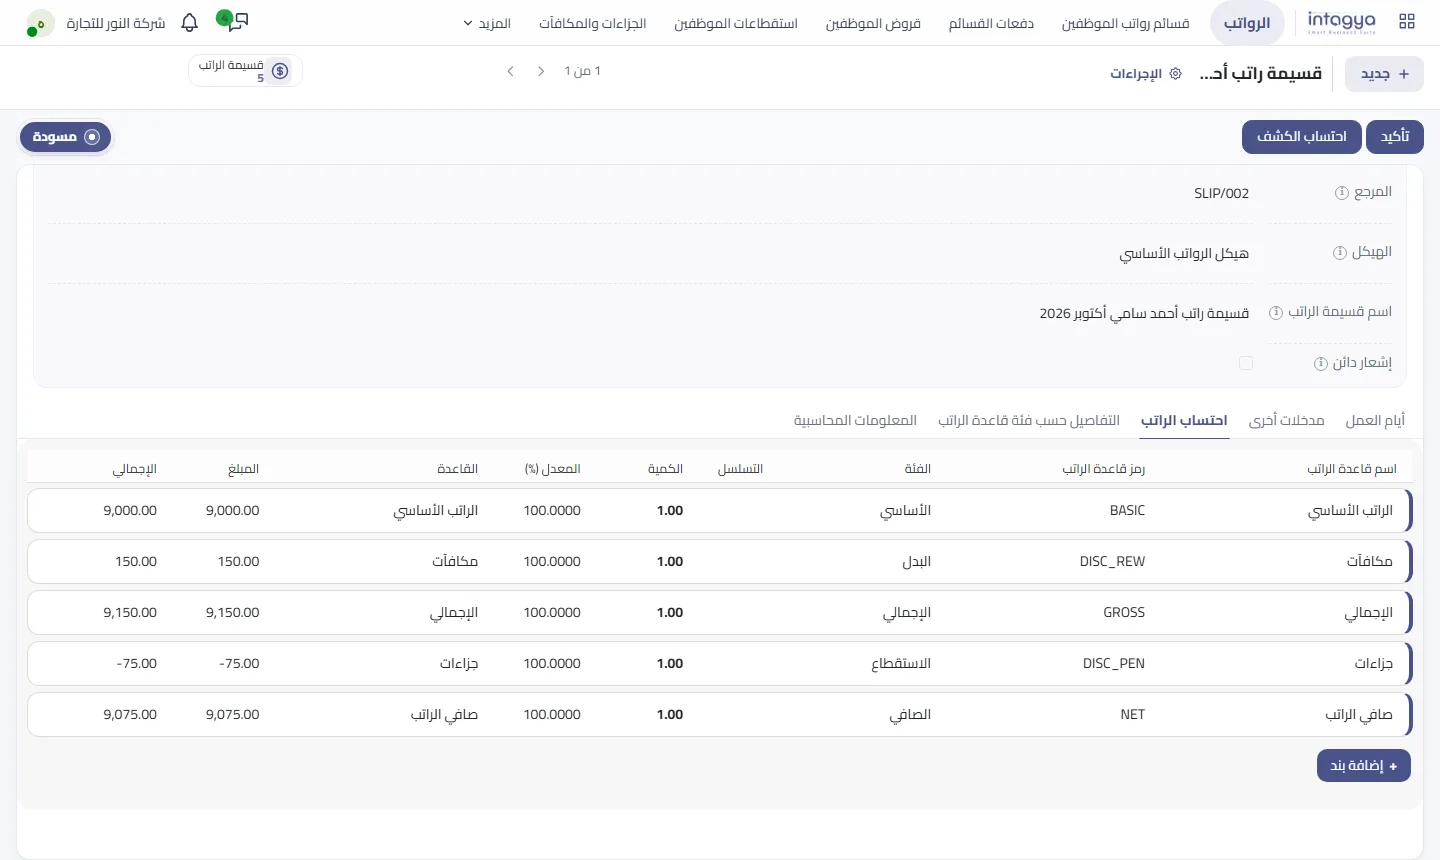Click the مسودة status button
Screen dimensions: 1440x860
coord(65,137)
